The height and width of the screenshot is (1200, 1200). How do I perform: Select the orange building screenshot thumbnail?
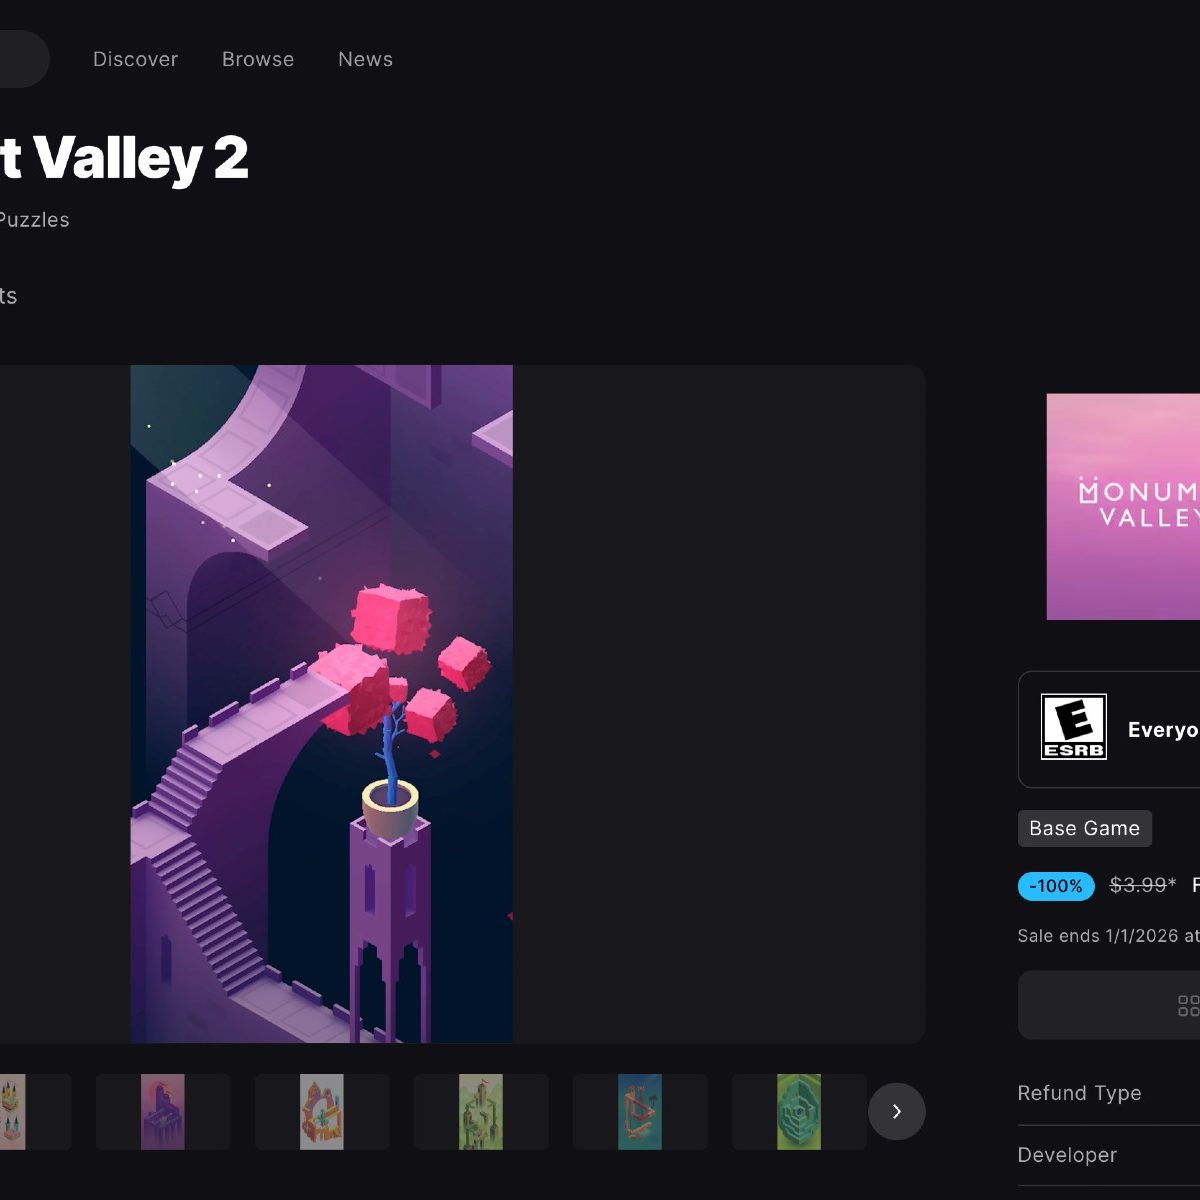coord(322,1111)
